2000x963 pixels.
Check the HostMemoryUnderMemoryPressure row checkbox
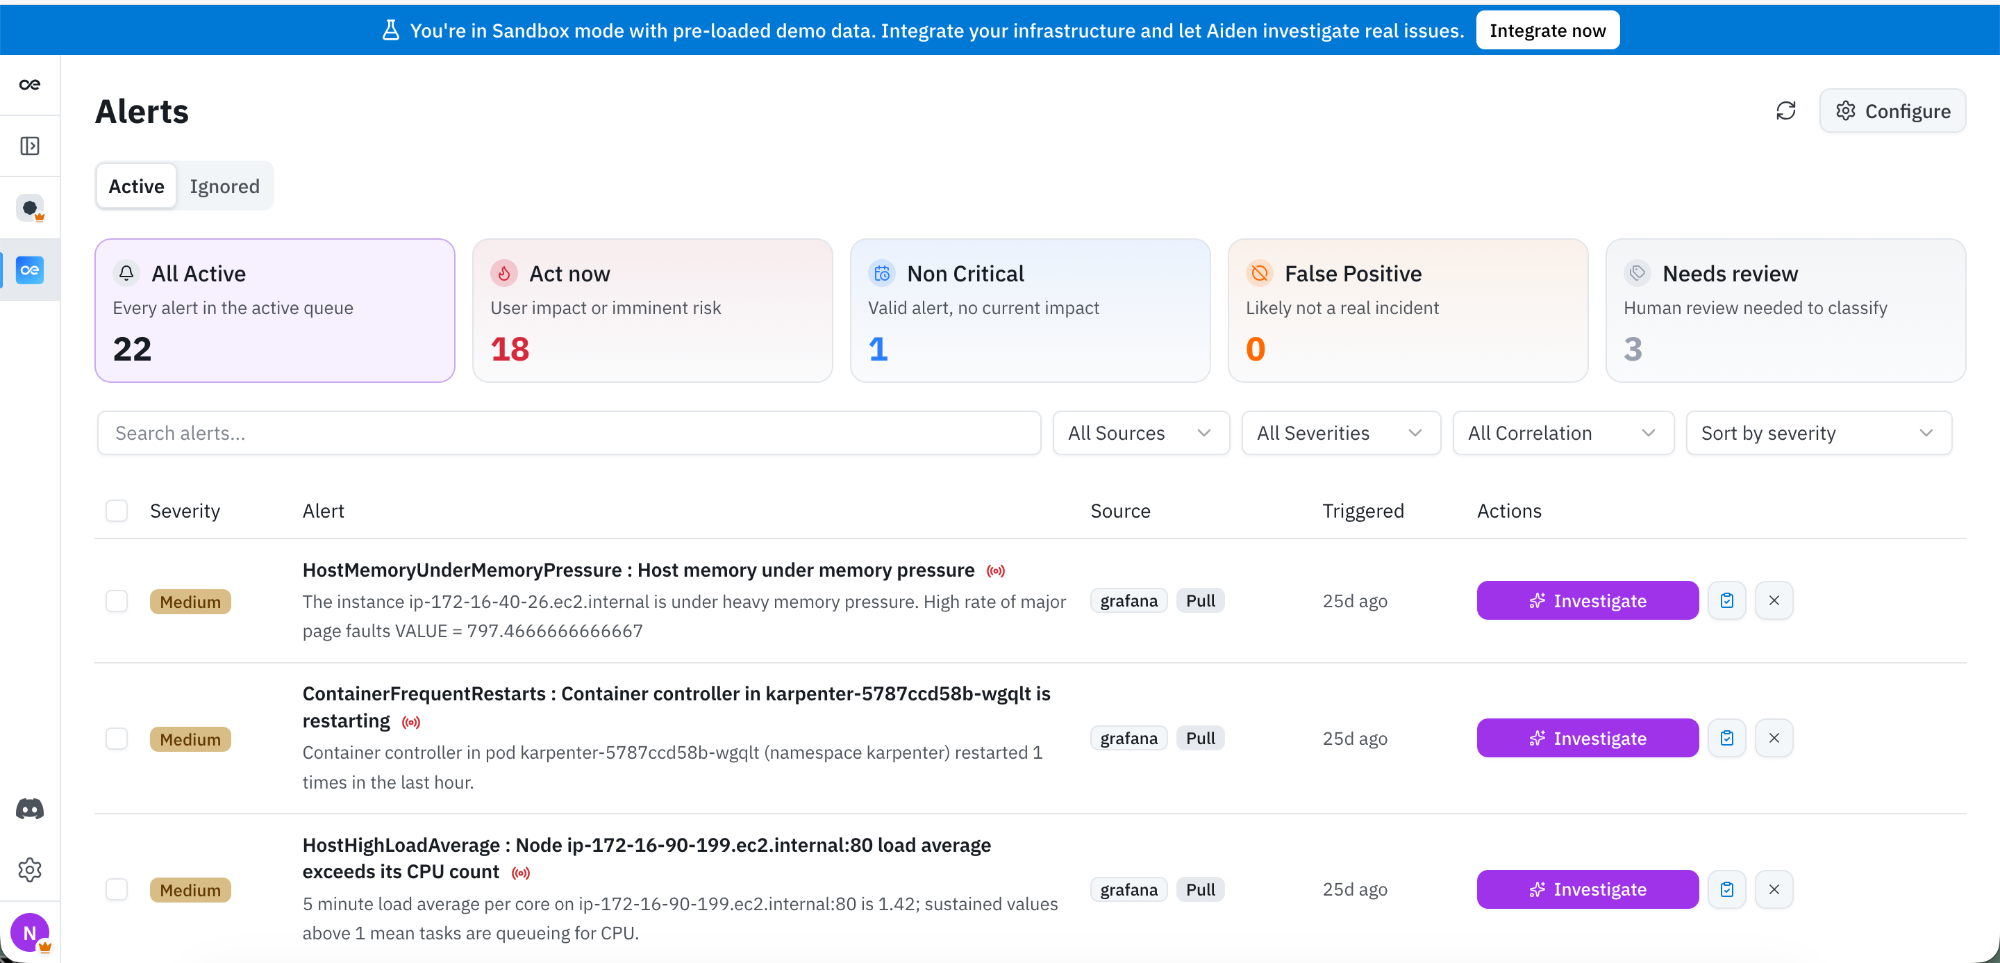point(117,601)
